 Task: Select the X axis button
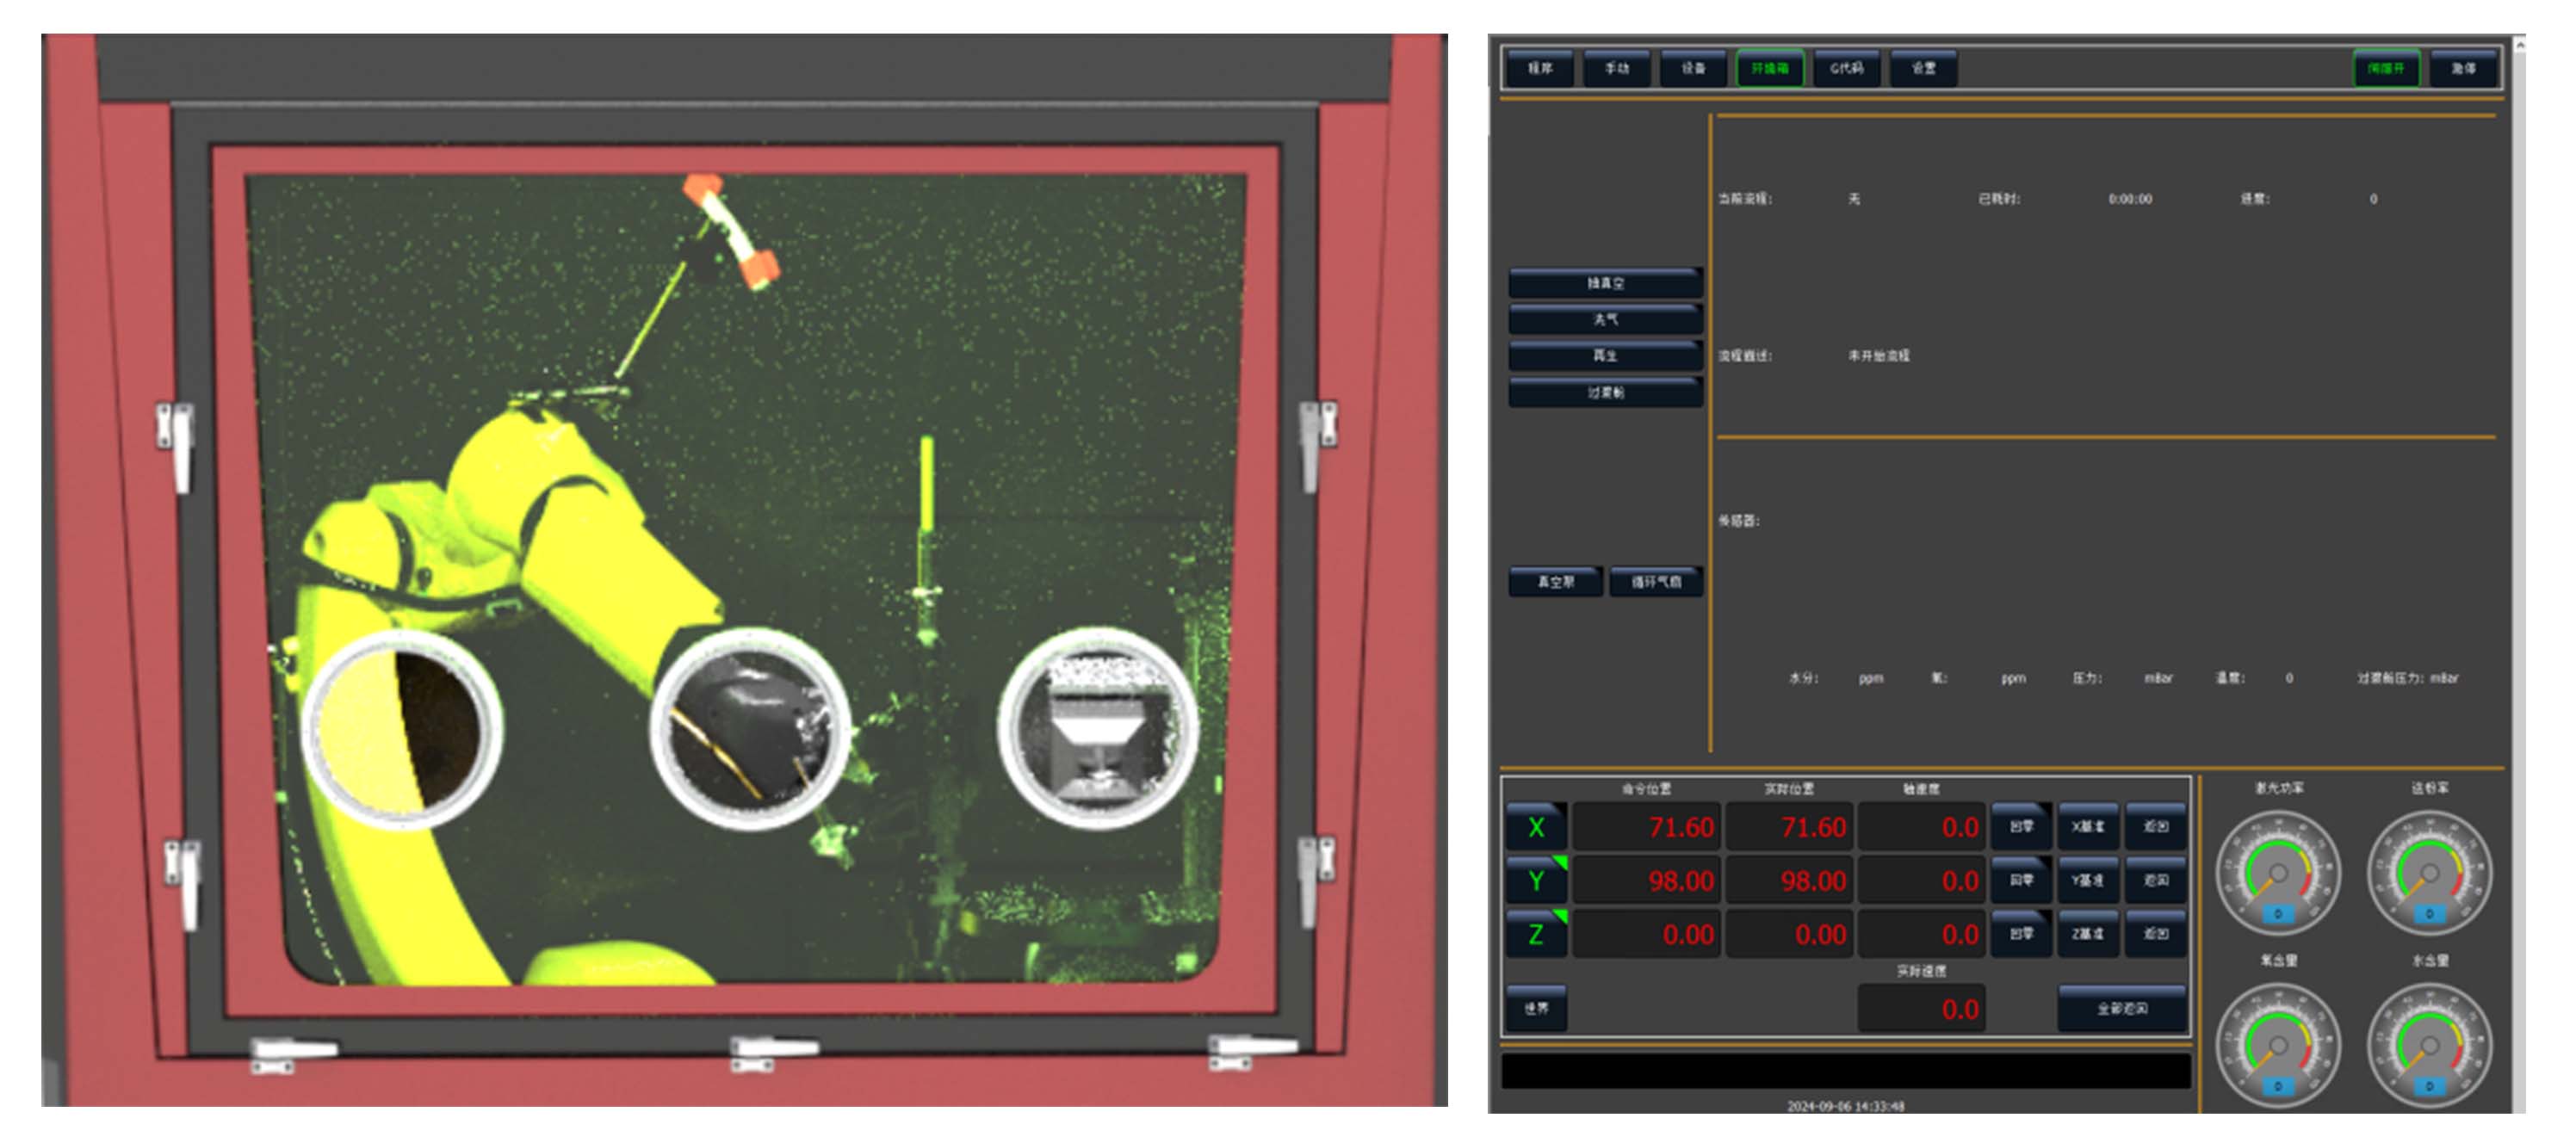tap(1535, 827)
